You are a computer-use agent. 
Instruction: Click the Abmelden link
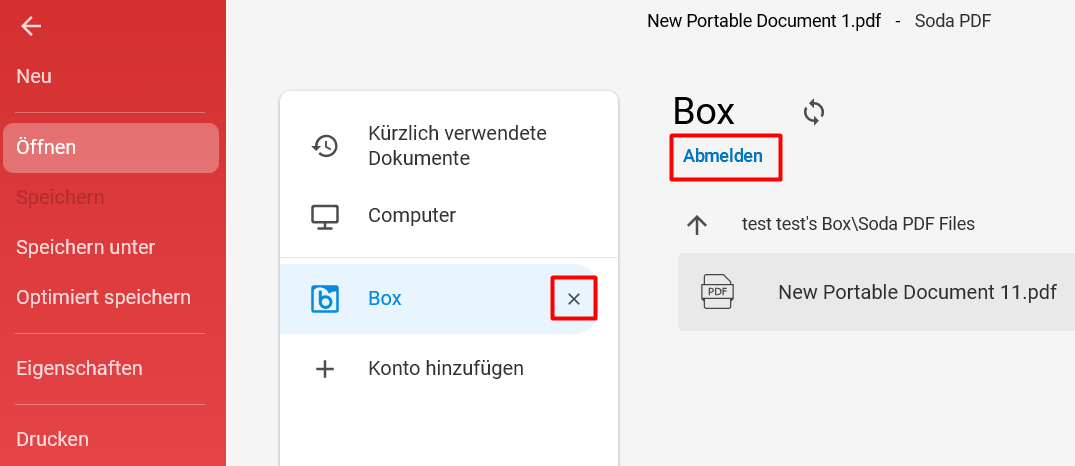tap(723, 156)
